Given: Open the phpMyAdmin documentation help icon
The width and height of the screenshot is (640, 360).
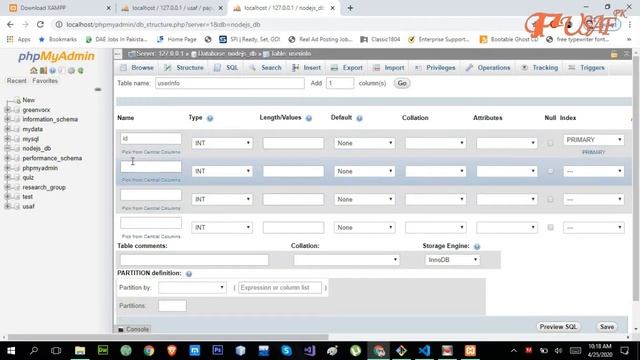Looking at the screenshot, I should coord(53,71).
